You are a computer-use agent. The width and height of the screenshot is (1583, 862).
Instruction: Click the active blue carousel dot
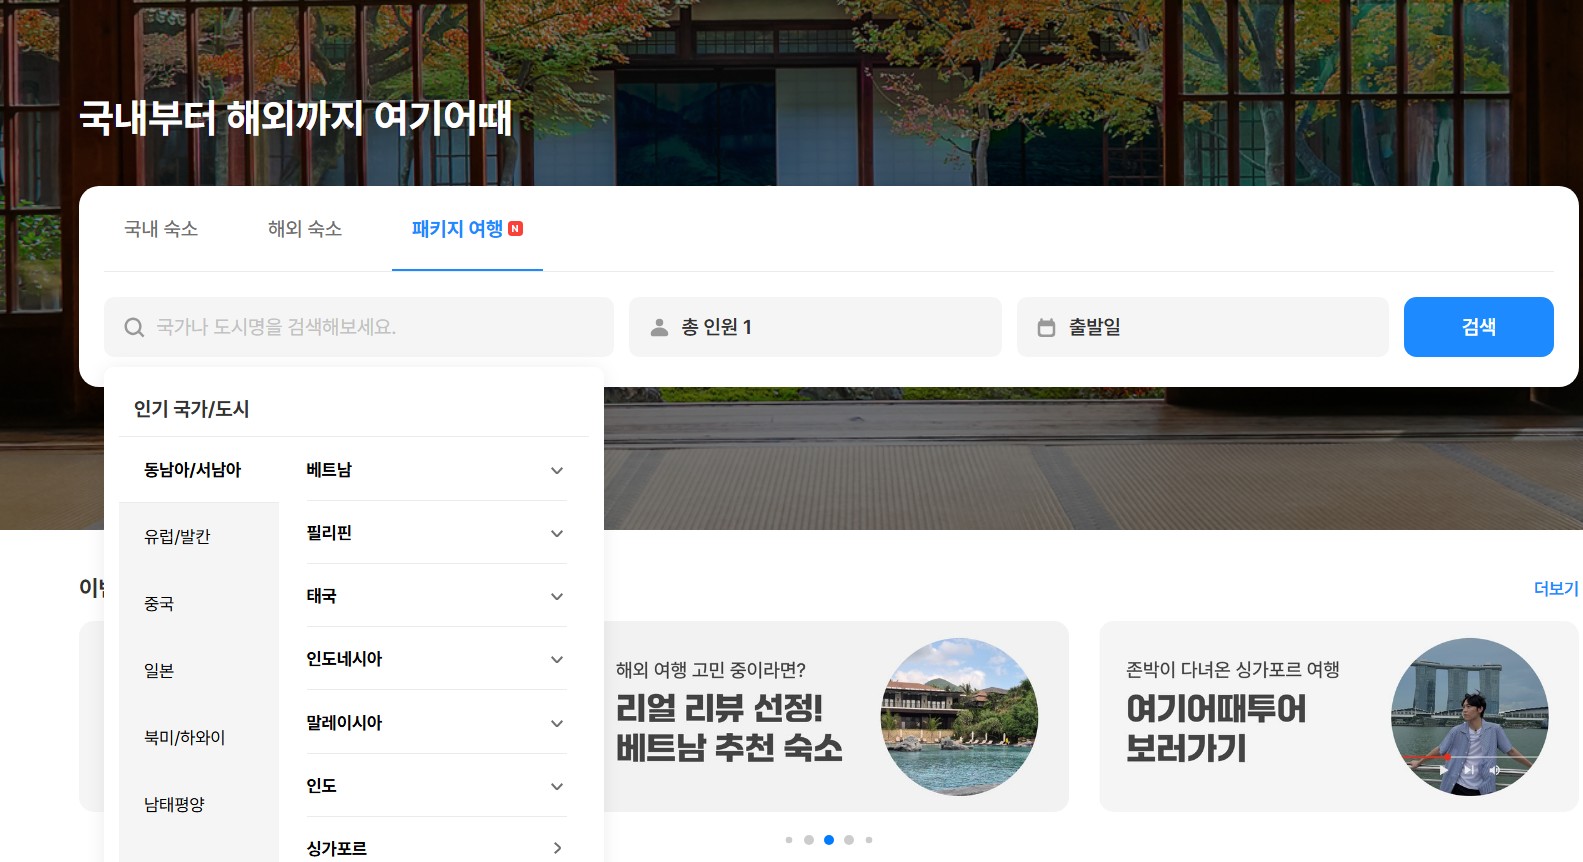click(x=829, y=840)
